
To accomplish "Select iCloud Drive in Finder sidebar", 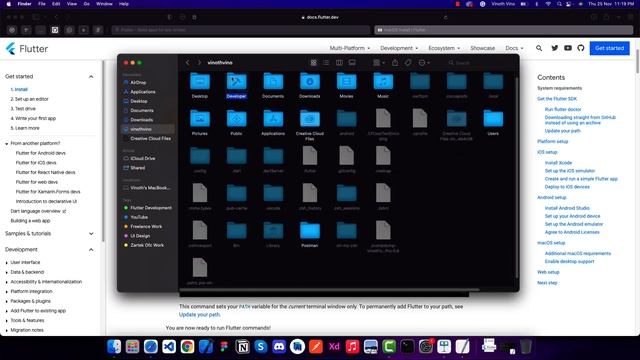I will pos(142,158).
